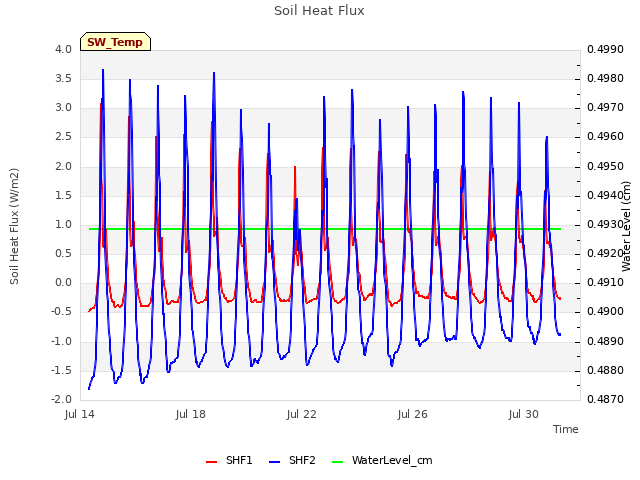Click the 0.4870 right axis tick label
The height and width of the screenshot is (480, 640).
pyautogui.click(x=605, y=399)
